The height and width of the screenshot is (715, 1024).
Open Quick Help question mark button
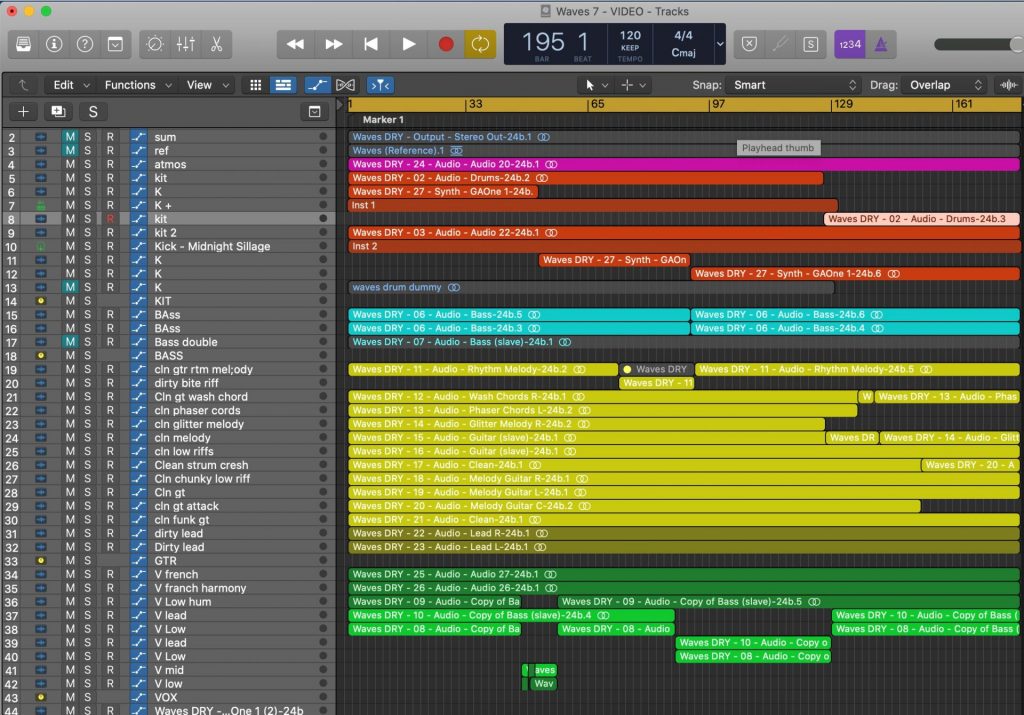[85, 44]
